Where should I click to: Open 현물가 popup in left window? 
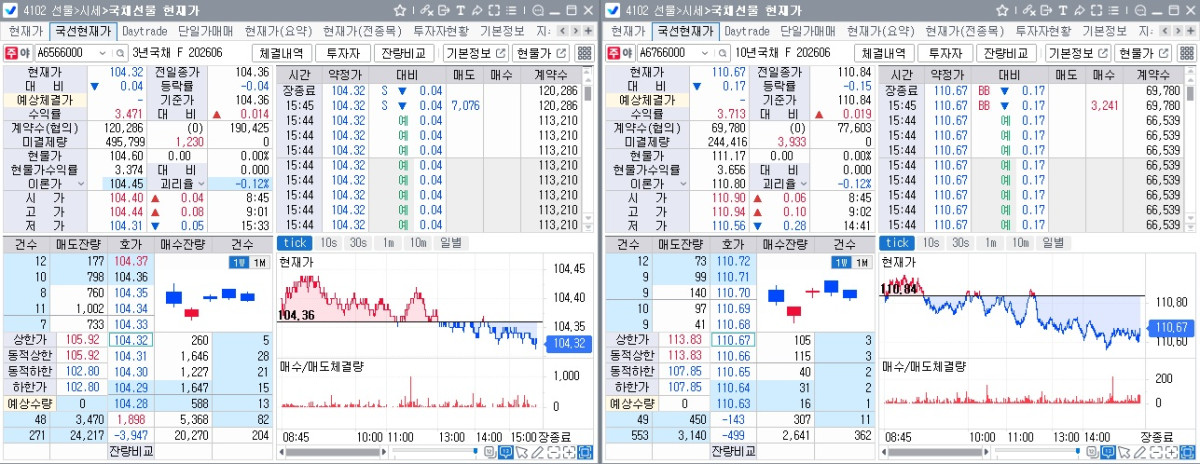[x=542, y=53]
